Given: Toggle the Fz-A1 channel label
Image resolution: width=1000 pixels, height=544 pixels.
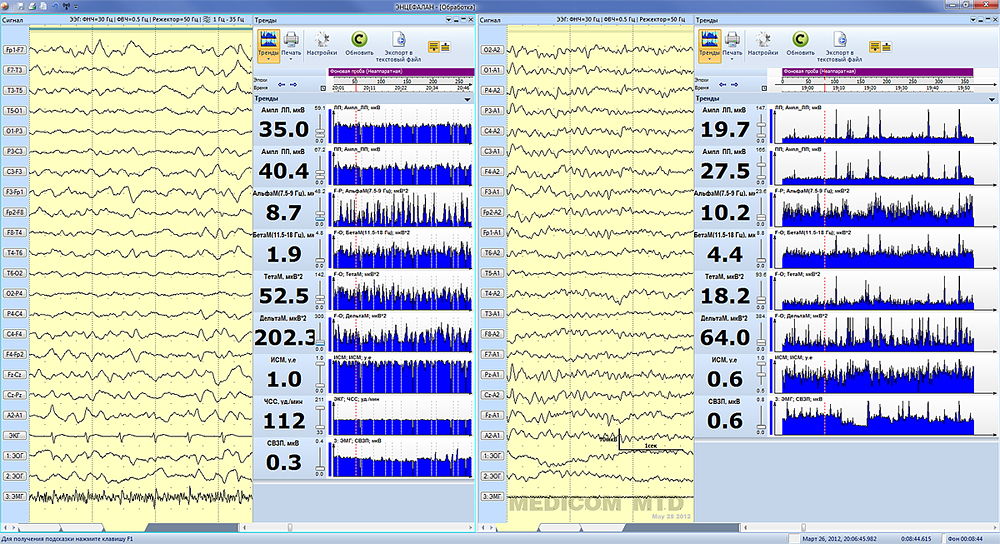Looking at the screenshot, I should [492, 415].
